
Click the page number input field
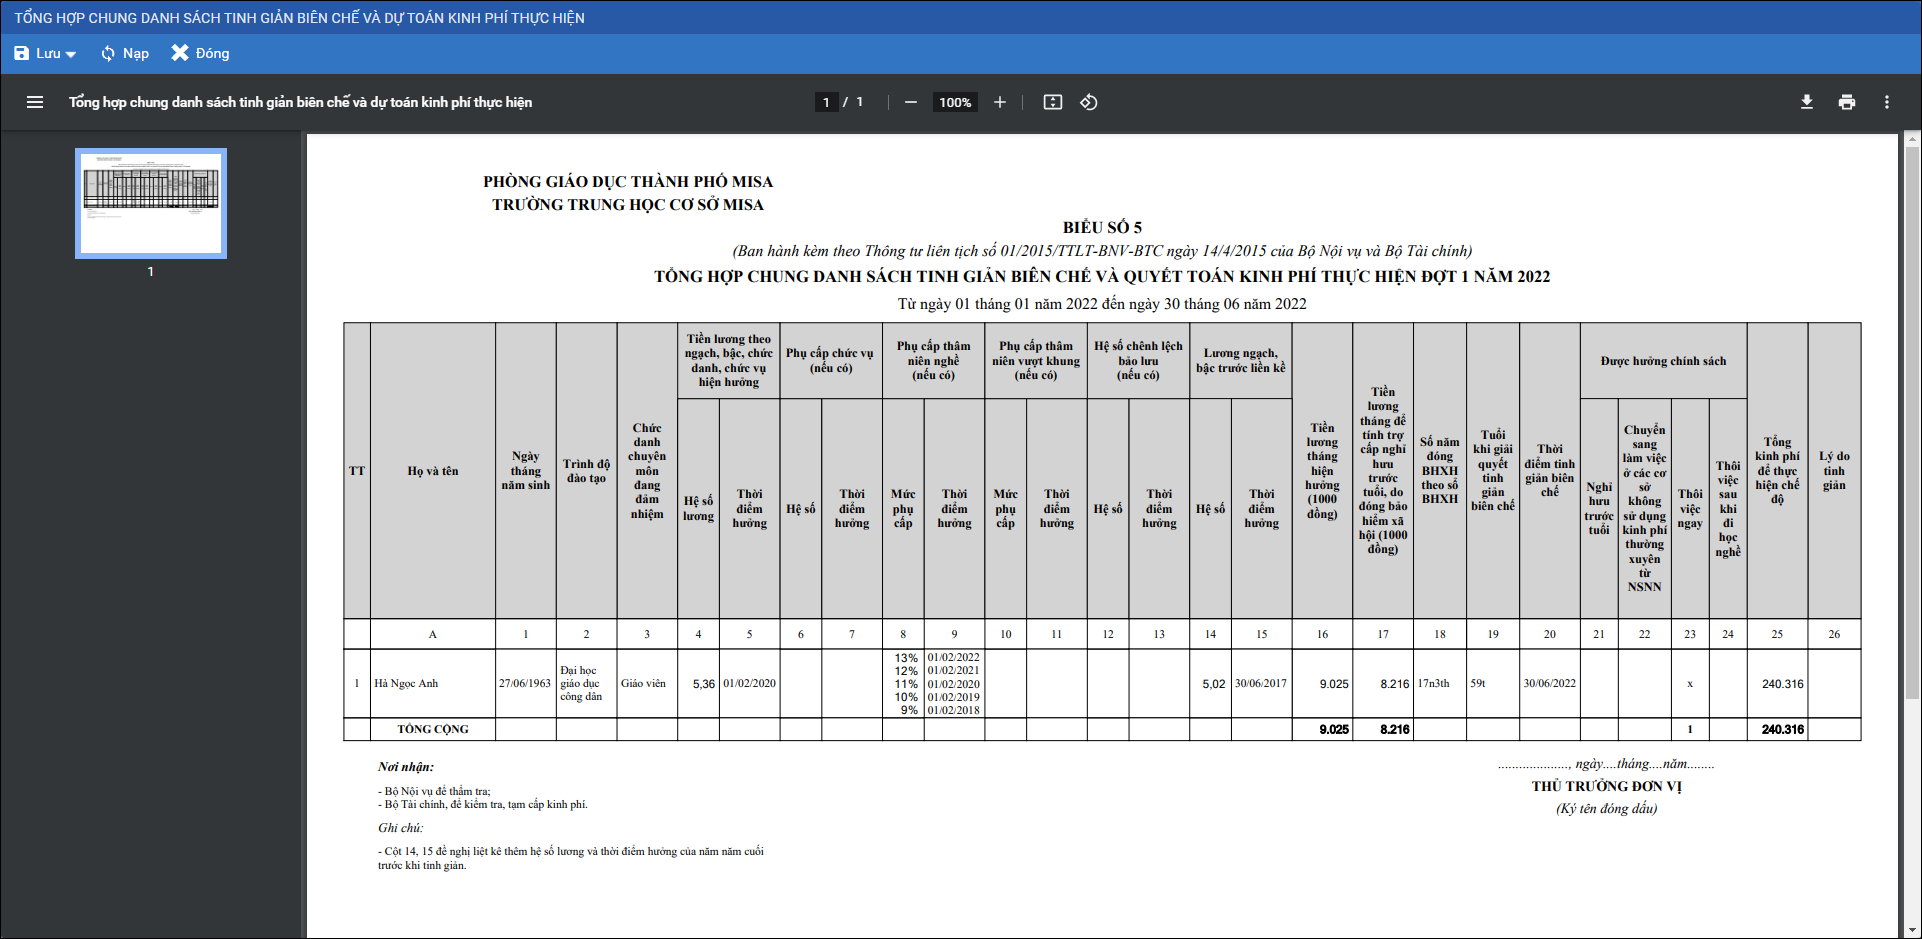point(826,102)
